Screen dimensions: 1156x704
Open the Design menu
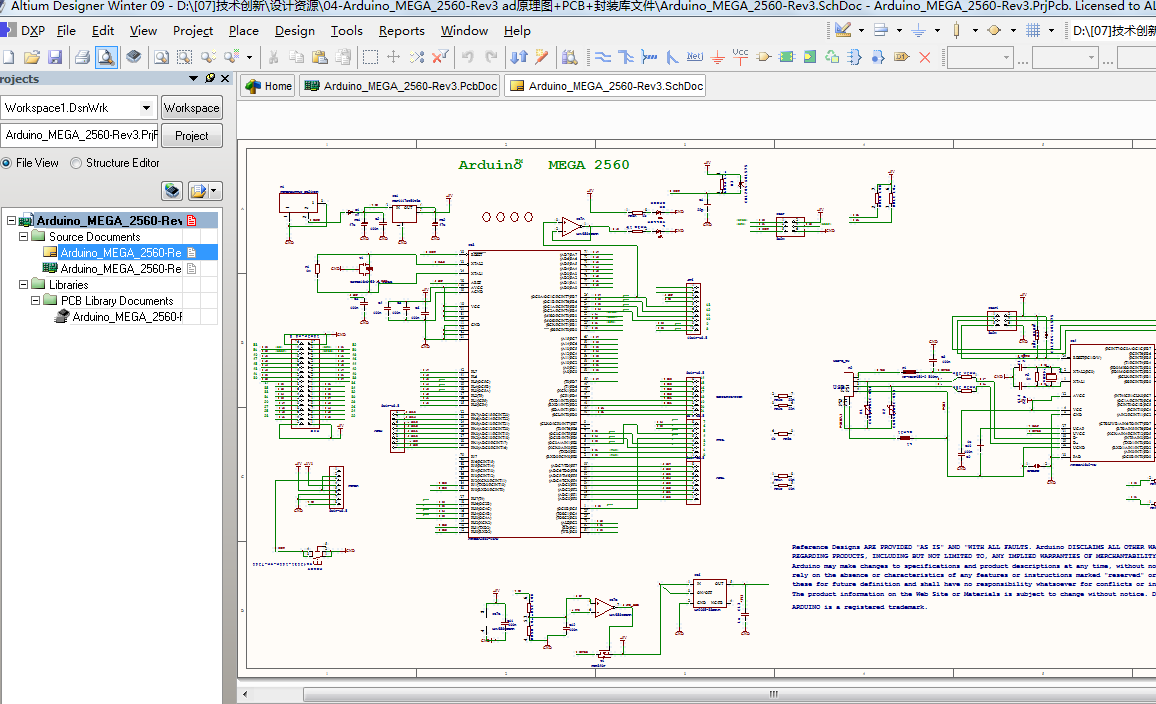tap(295, 31)
